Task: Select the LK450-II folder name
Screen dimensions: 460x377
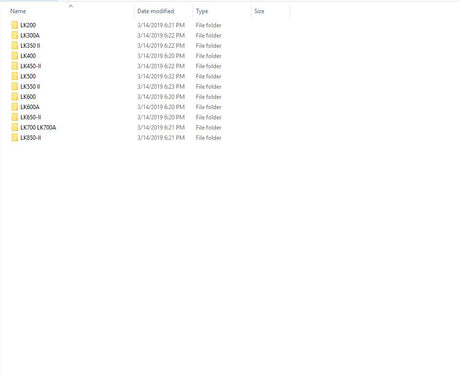Action: tap(31, 66)
